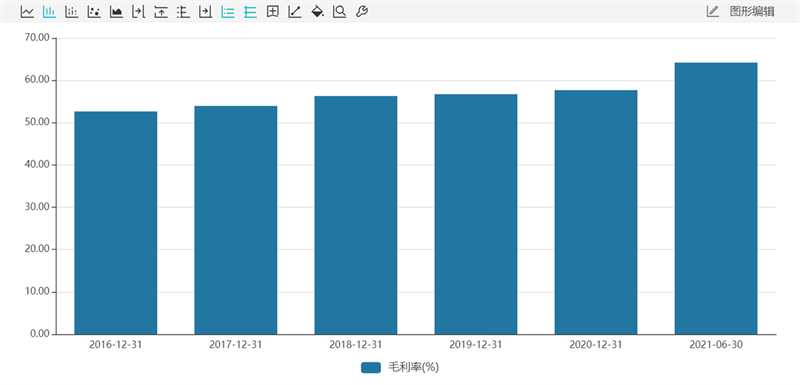Screen dimensions: 800x385
Task: Click the add data label box icon
Action: 272,12
